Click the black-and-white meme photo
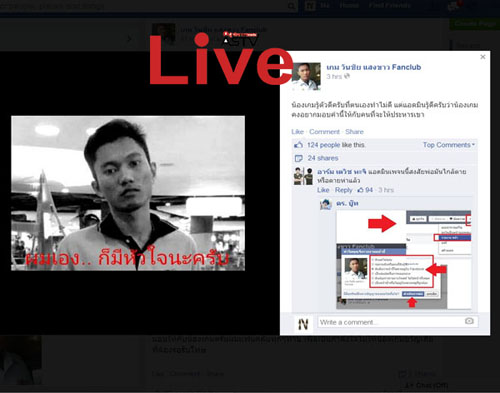 tap(128, 193)
